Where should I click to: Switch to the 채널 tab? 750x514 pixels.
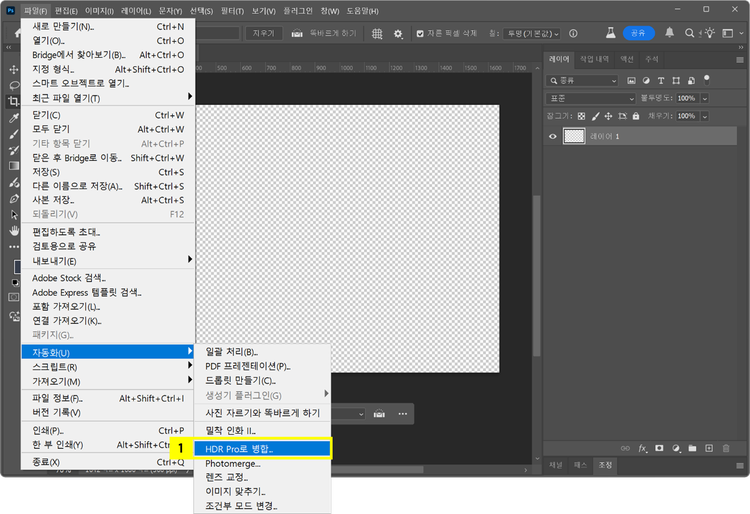coord(557,465)
